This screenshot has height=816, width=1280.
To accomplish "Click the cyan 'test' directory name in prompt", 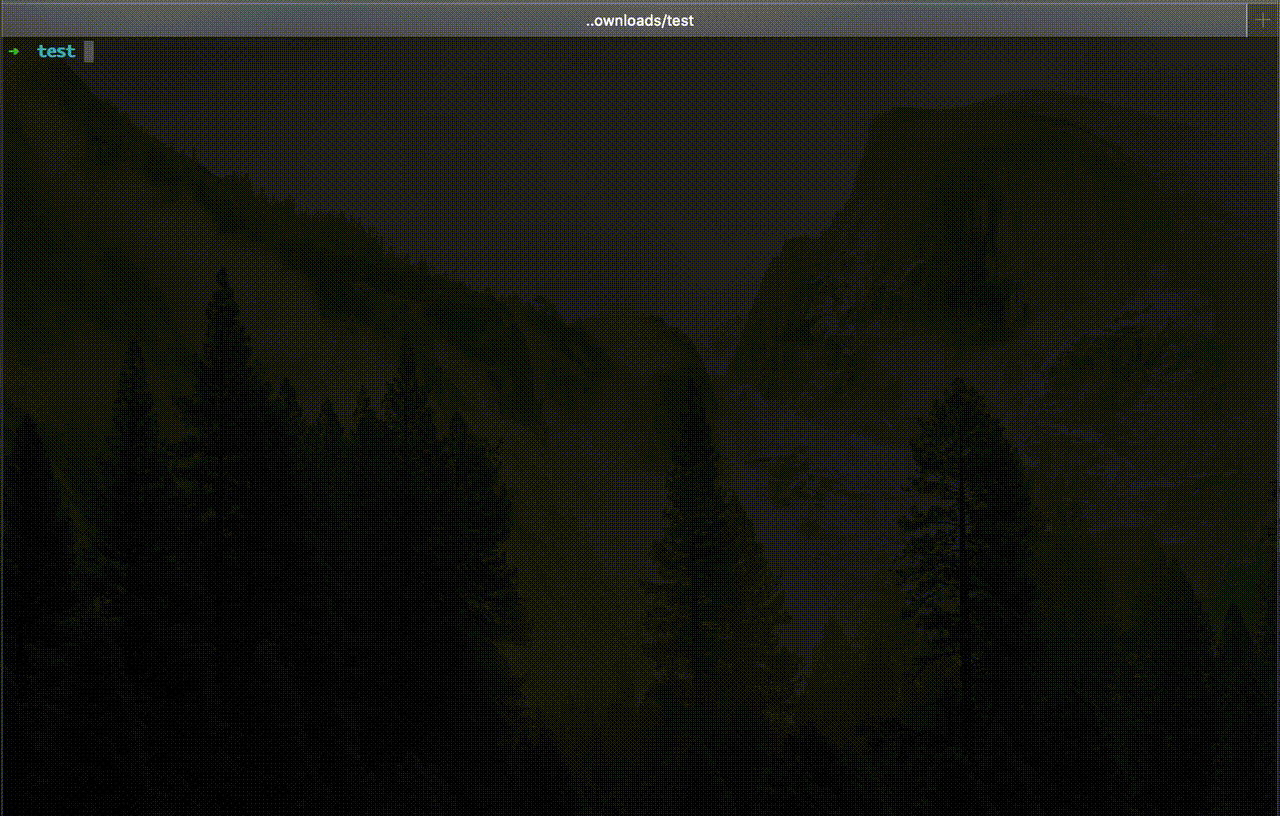I will click(x=56, y=51).
